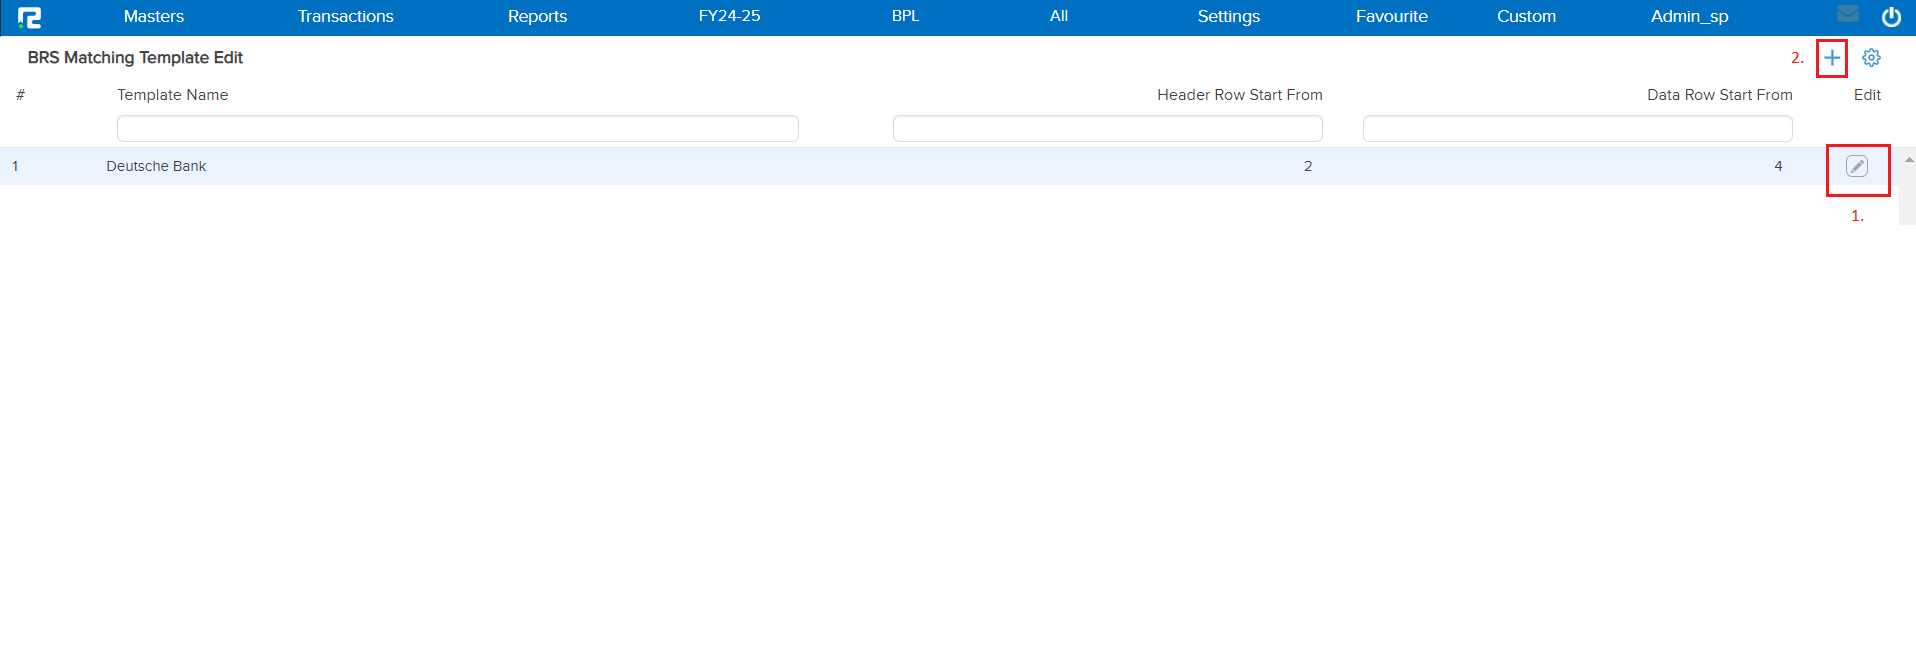The width and height of the screenshot is (1916, 648).
Task: Click the Template Name filter field
Action: 457,129
